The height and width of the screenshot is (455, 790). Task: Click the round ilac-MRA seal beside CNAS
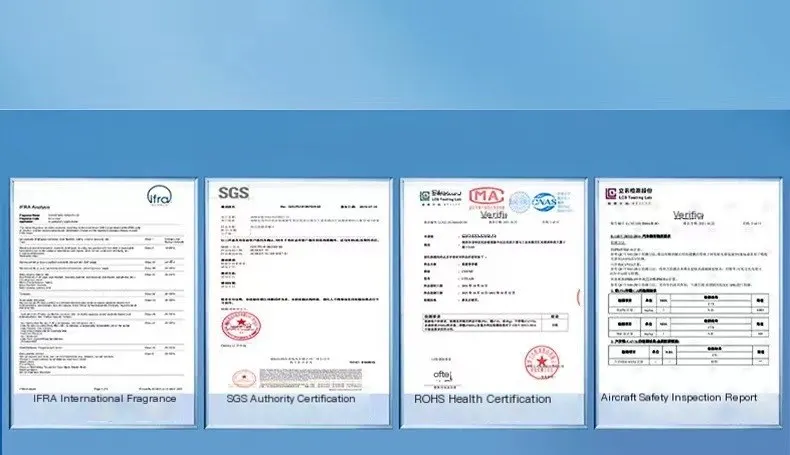[519, 202]
